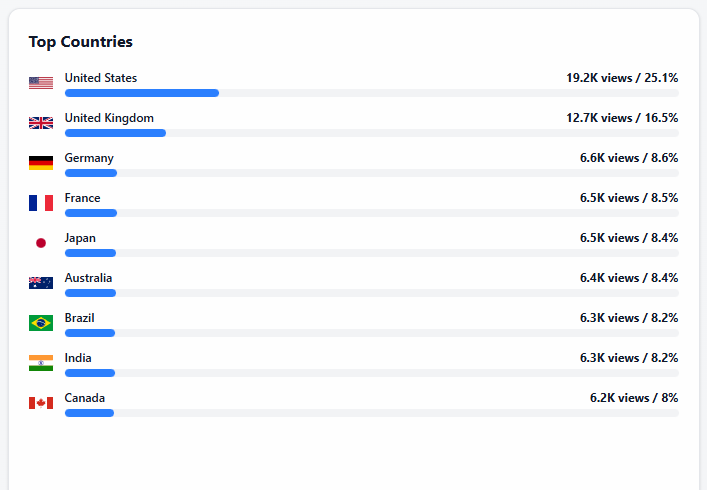Select the Japan country label
This screenshot has height=490, width=707.
pos(80,238)
